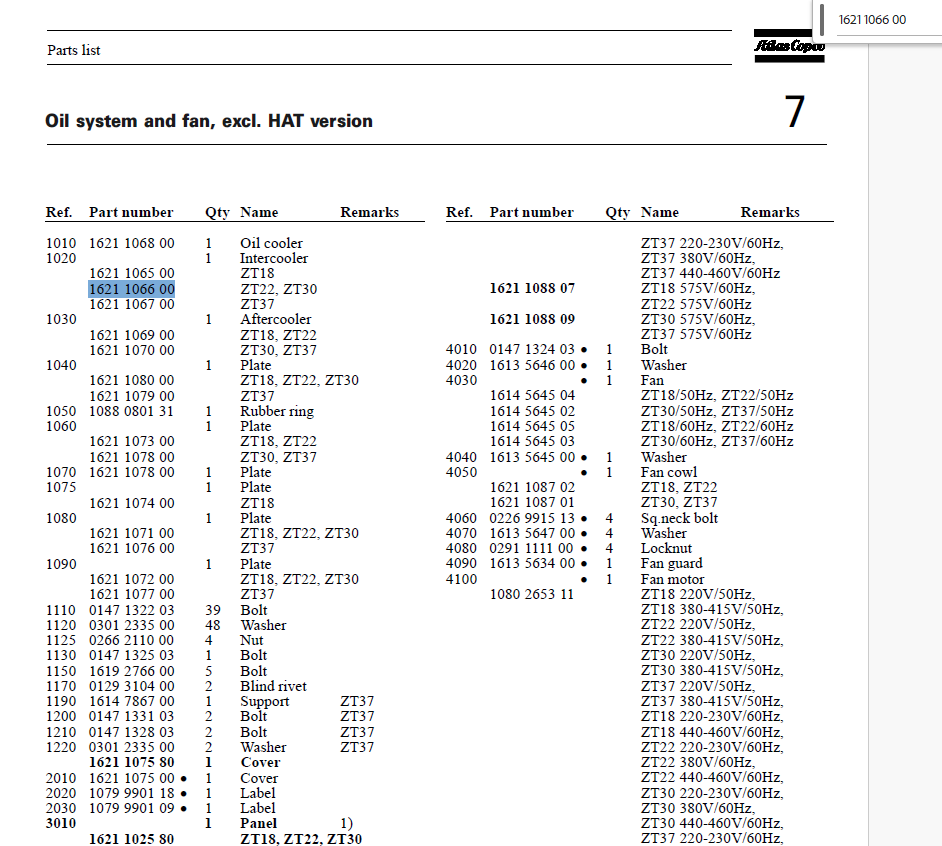Select part number 1079 9901 09

[132, 809]
